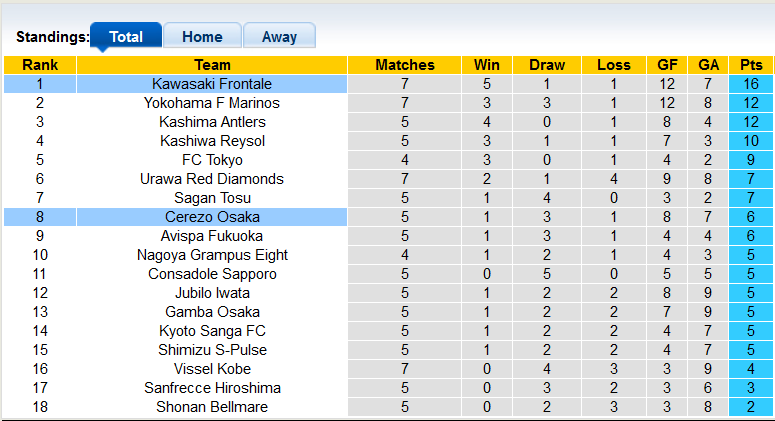Screen dimensions: 775x421
Task: Open the Home standings tab
Action: tap(202, 37)
